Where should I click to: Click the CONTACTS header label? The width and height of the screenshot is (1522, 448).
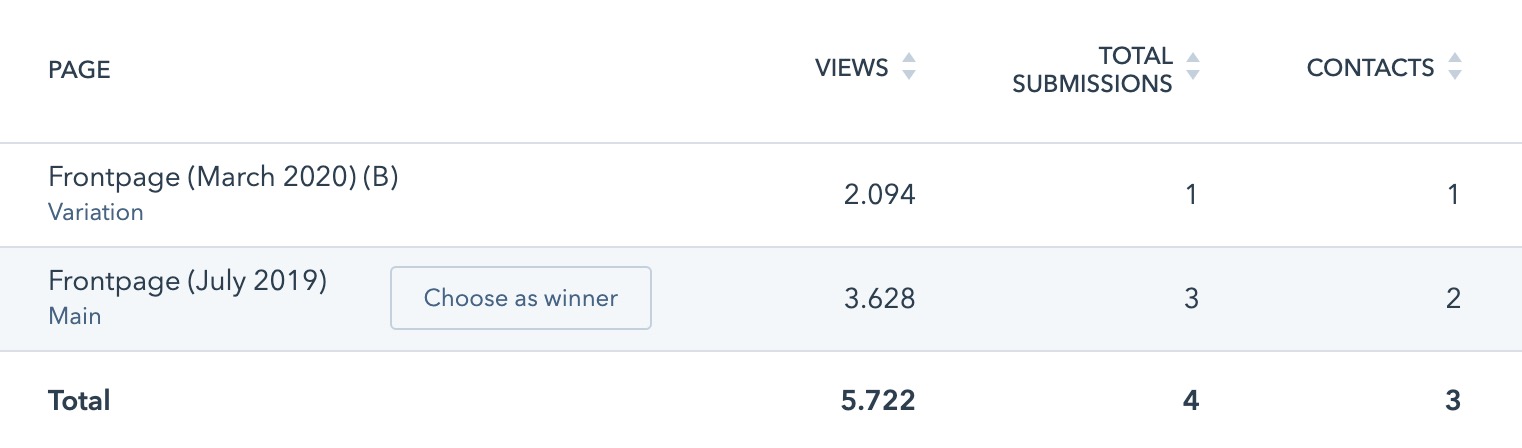tap(1370, 68)
